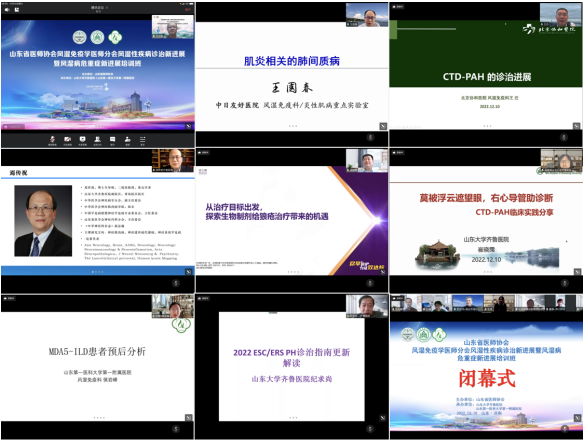Select bookshelf-background speaker thumbnail above biography slide

coord(173,161)
